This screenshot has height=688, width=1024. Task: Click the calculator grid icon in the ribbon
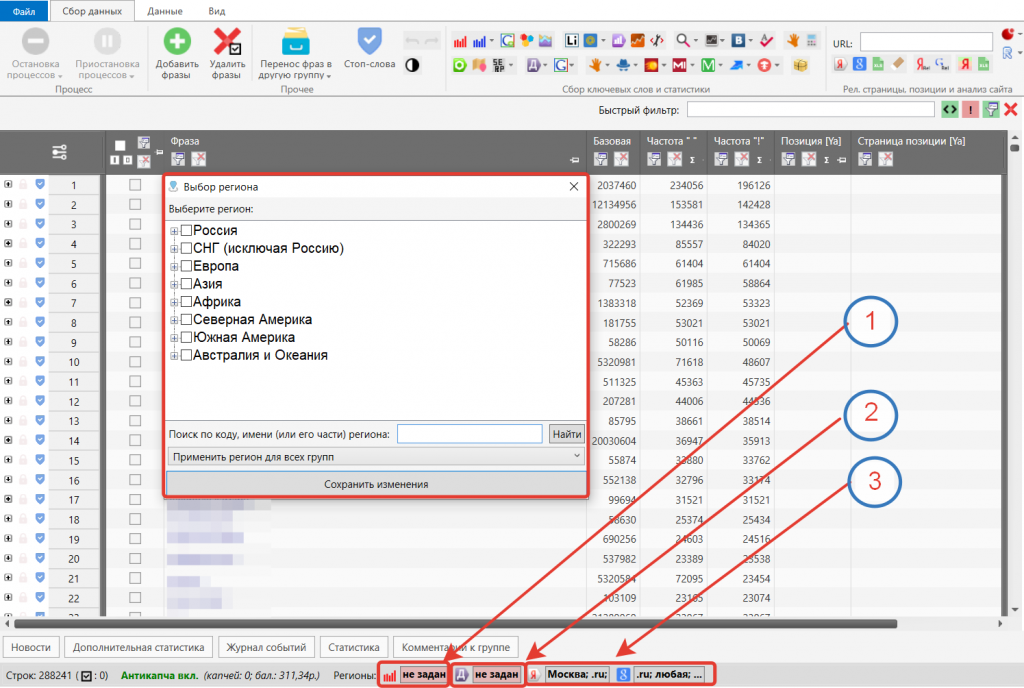pyautogui.click(x=812, y=40)
